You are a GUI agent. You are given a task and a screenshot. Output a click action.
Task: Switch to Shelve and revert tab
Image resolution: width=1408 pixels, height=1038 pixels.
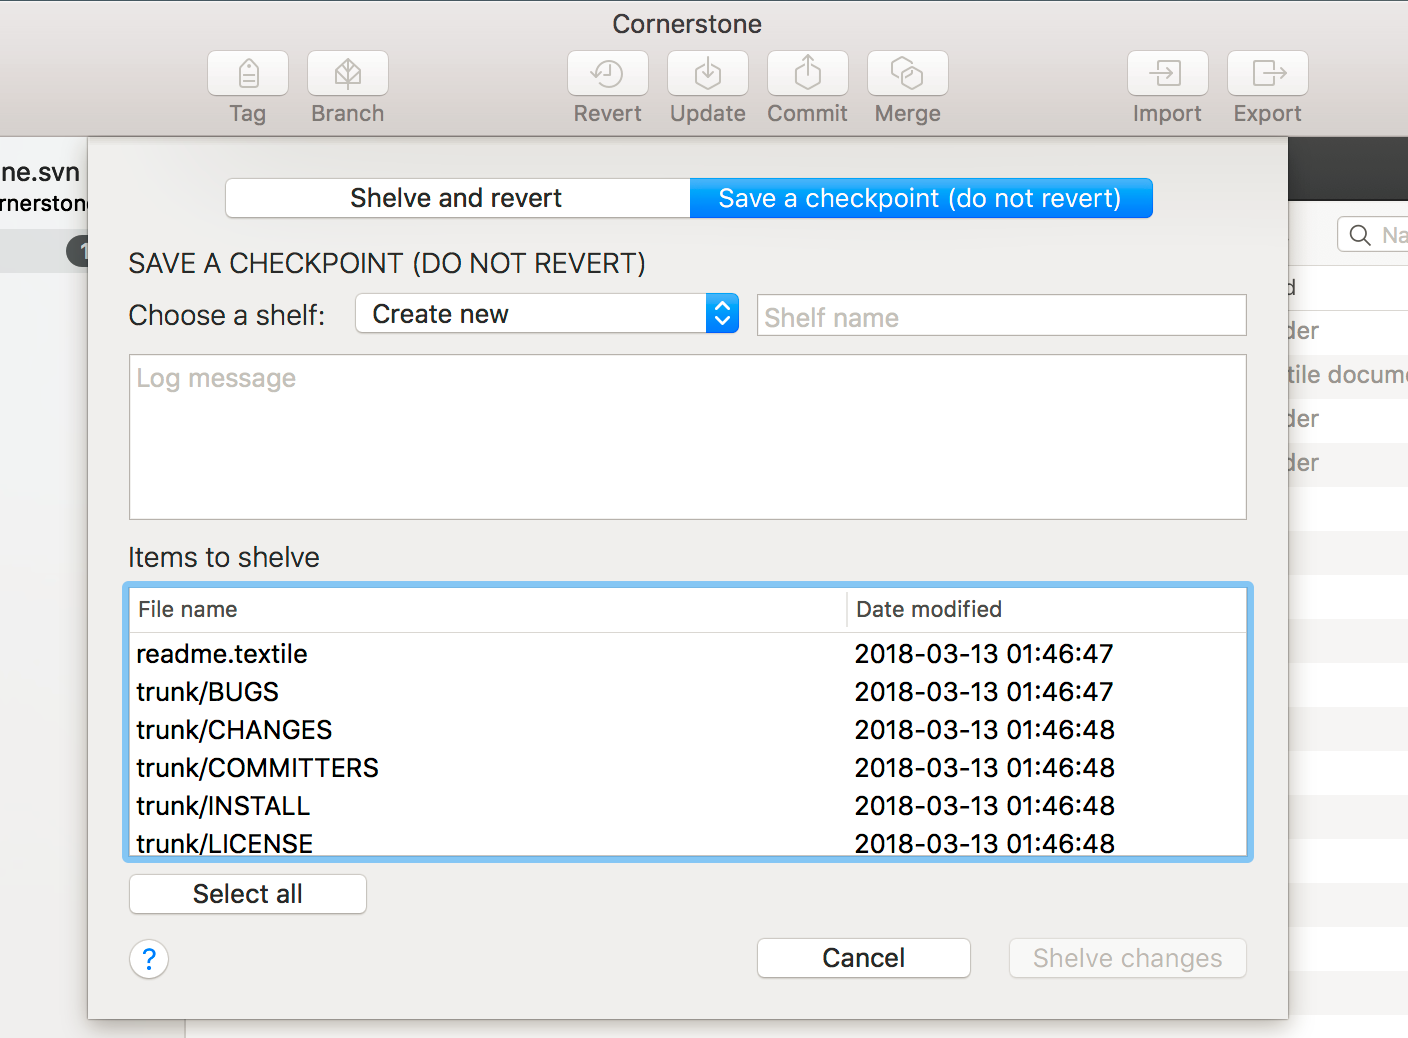tap(457, 198)
